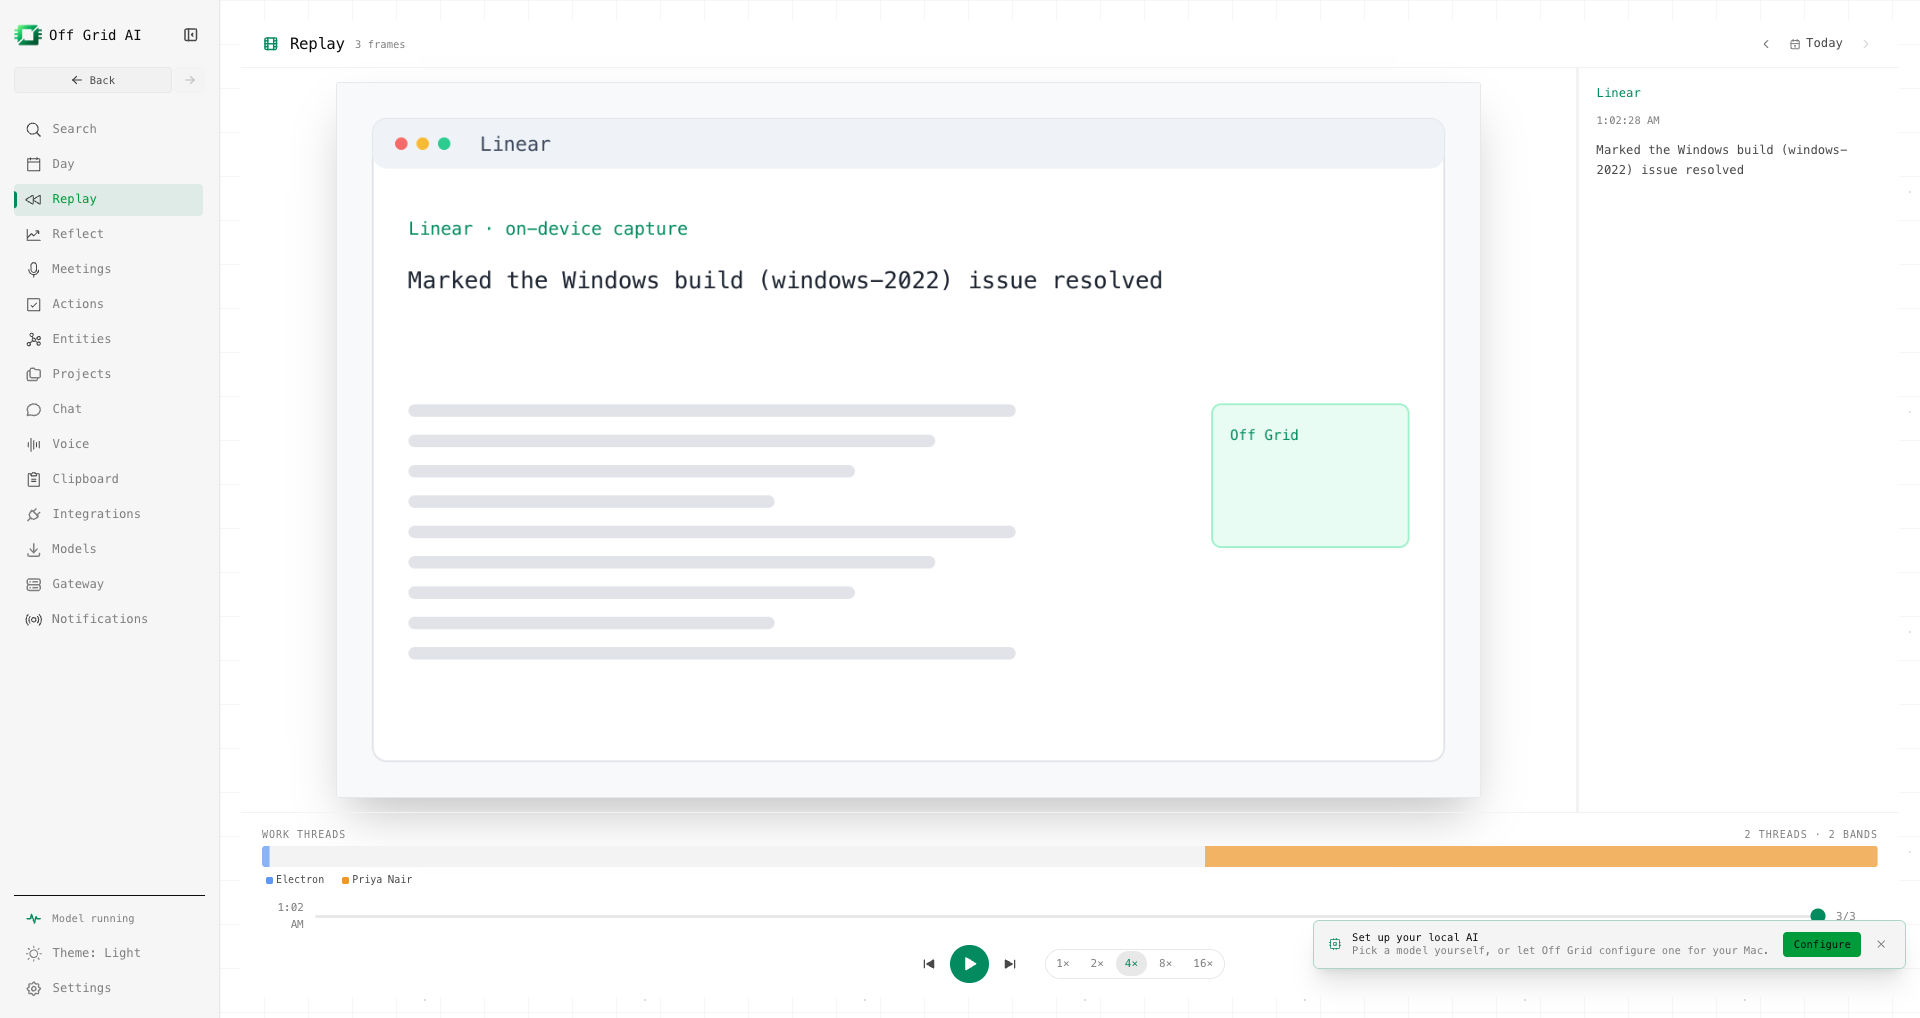Image resolution: width=1920 pixels, height=1018 pixels.
Task: Click the Linear · on-device capture label
Action: 548,229
